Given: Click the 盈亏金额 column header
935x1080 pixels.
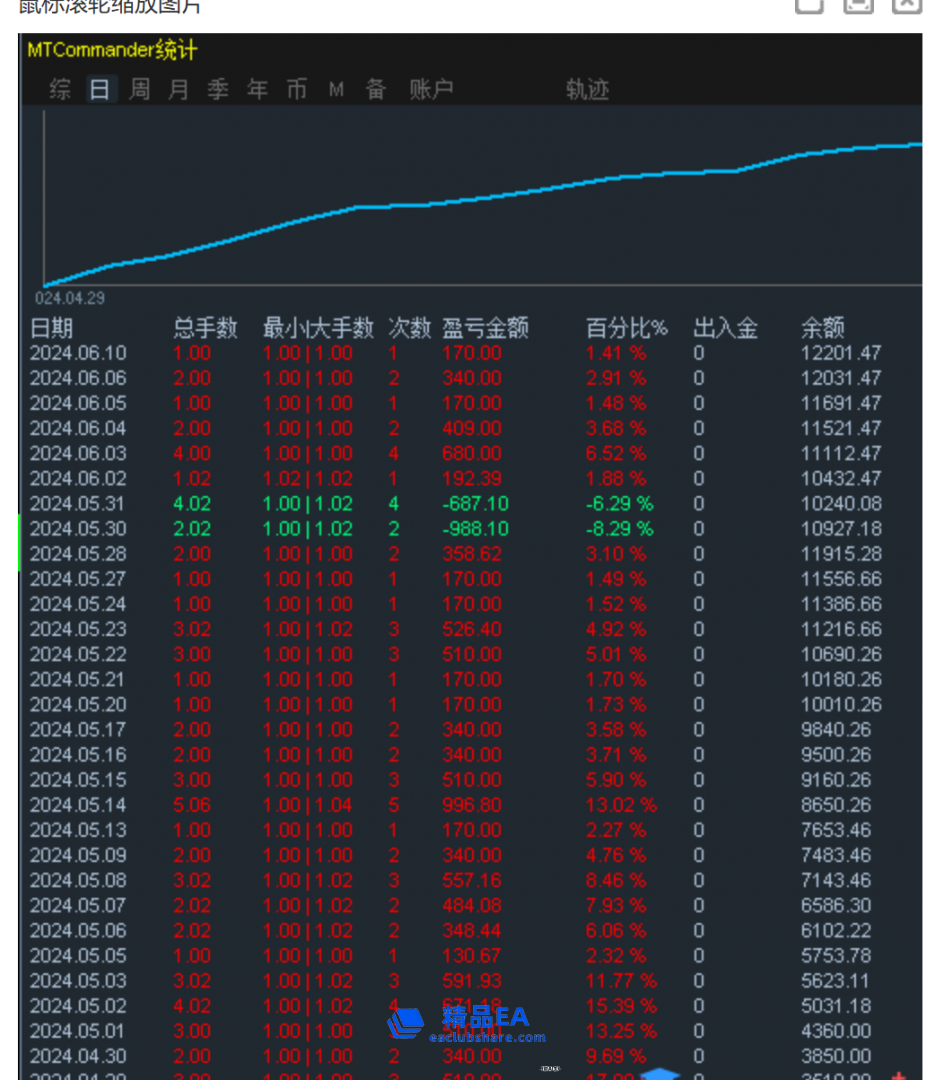Looking at the screenshot, I should 485,328.
